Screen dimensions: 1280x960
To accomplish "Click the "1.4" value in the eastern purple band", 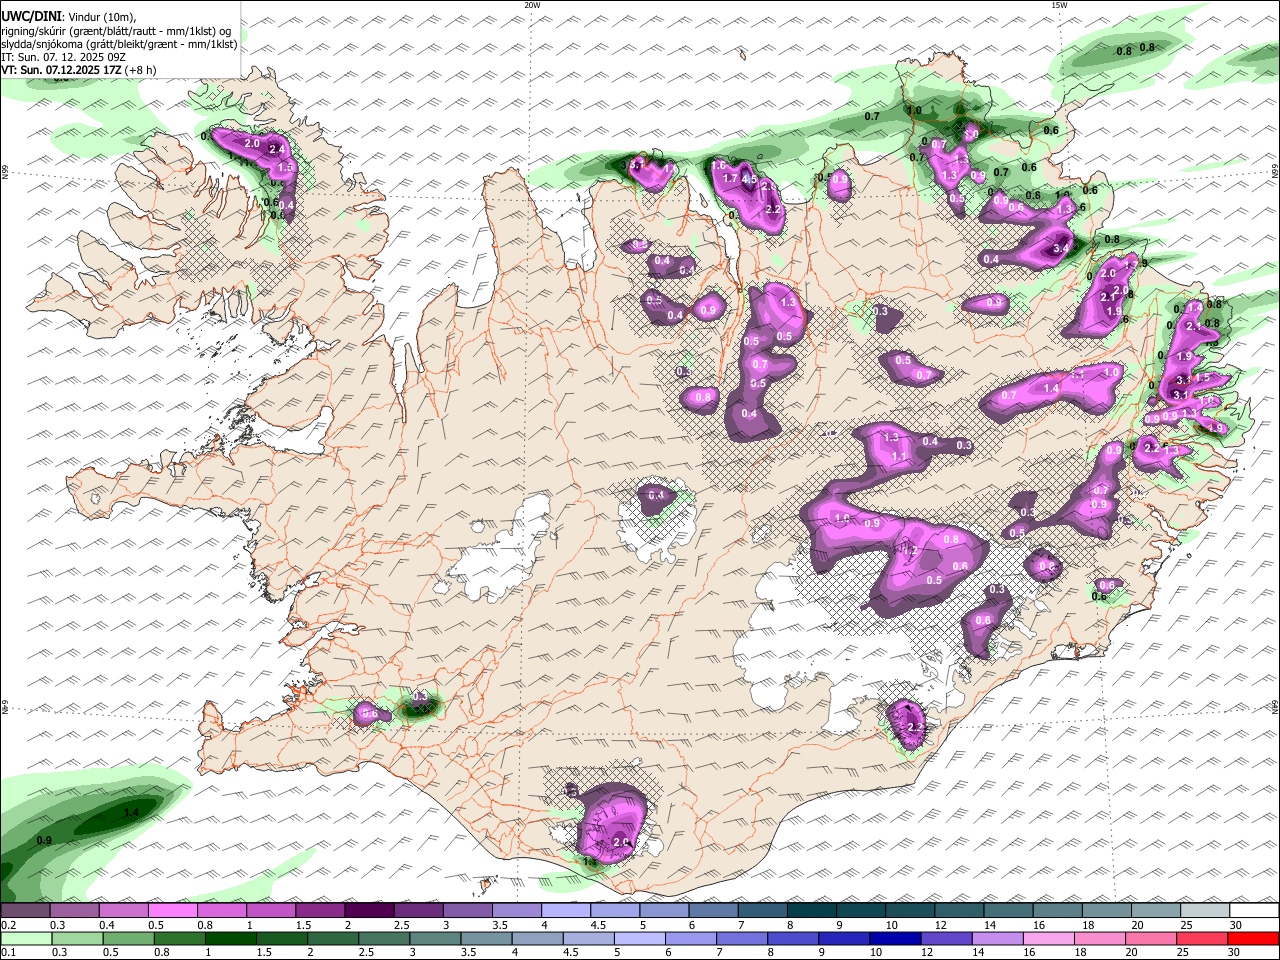I will pyautogui.click(x=1051, y=388).
